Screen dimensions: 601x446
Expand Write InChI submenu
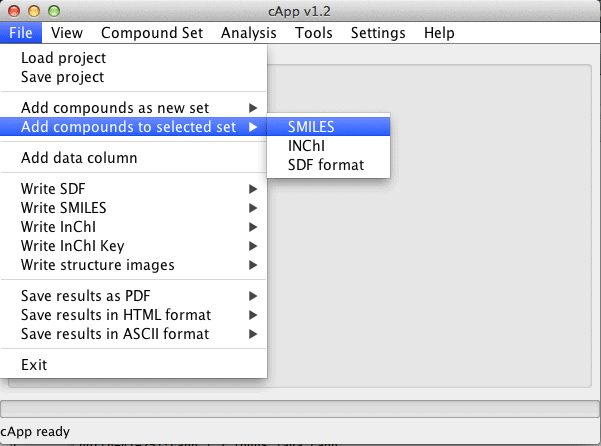point(133,227)
